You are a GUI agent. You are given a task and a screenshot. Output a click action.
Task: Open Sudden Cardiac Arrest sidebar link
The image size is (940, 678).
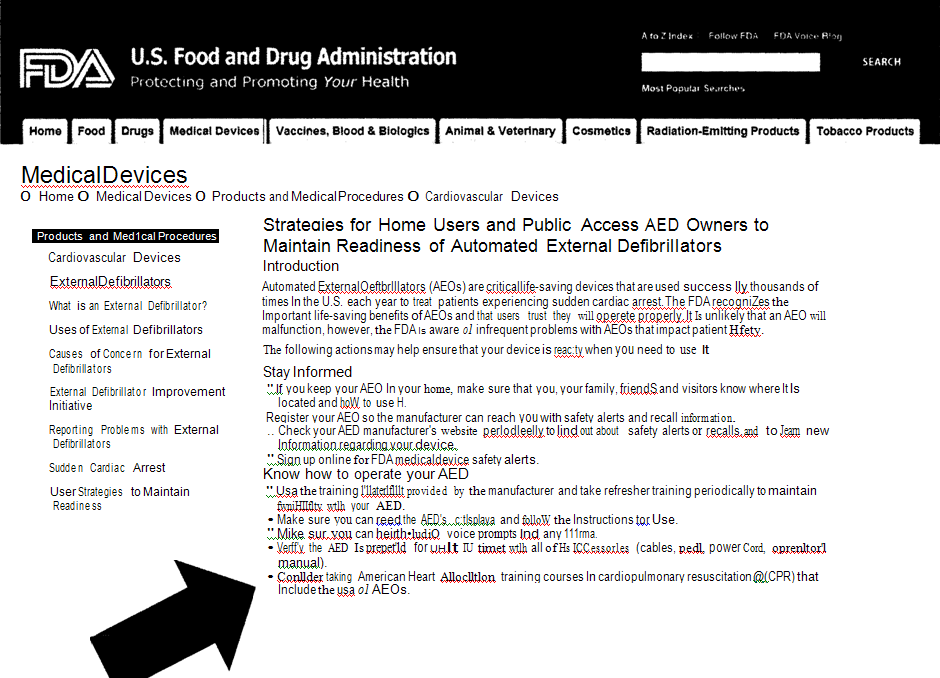107,468
